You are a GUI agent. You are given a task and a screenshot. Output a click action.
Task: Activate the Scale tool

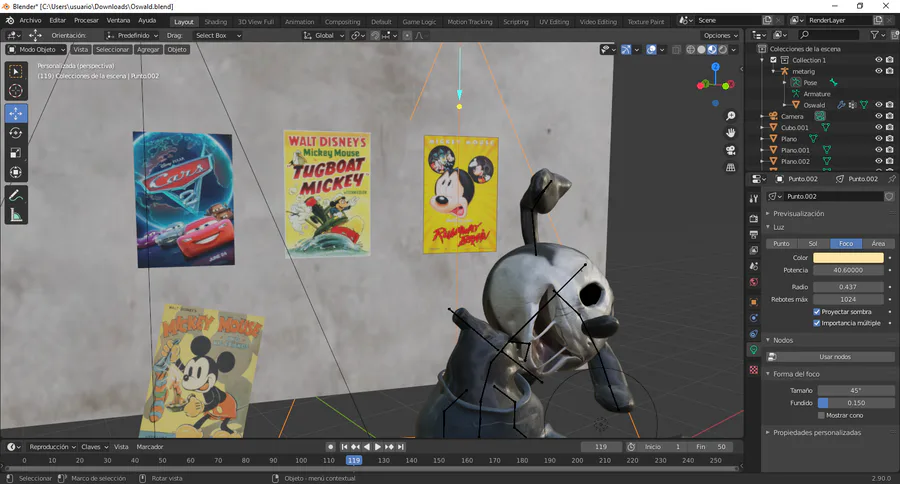point(16,153)
